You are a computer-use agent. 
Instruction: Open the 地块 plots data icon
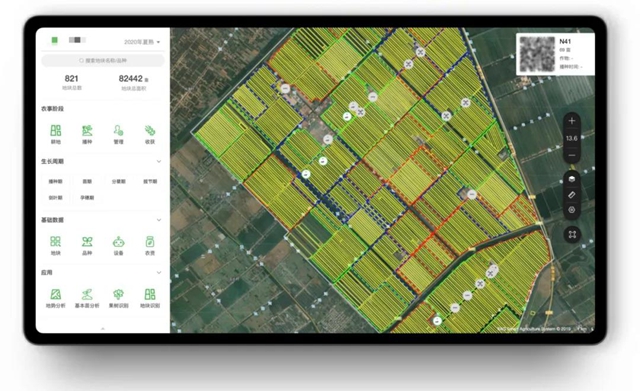tap(56, 241)
